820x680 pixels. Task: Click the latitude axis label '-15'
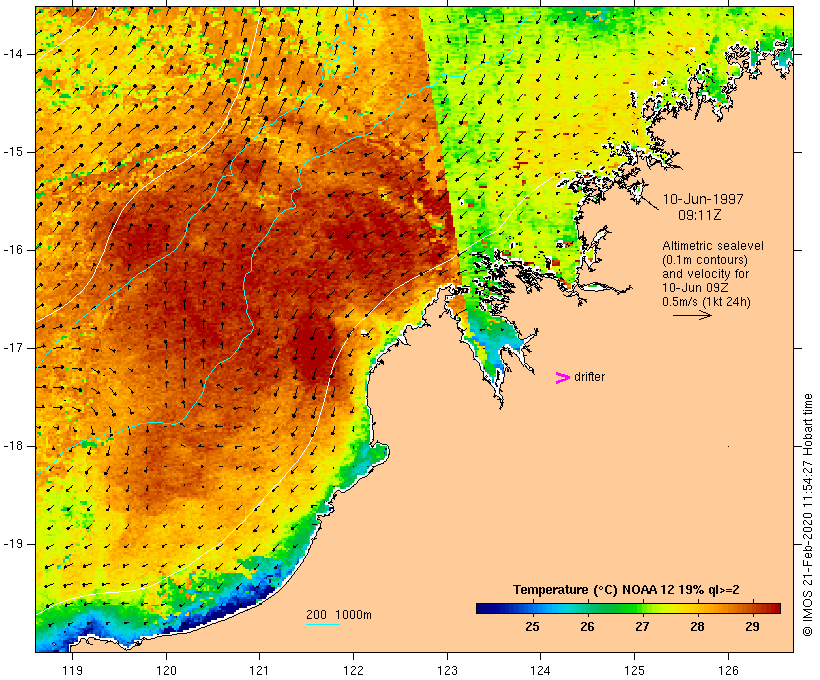[12, 152]
